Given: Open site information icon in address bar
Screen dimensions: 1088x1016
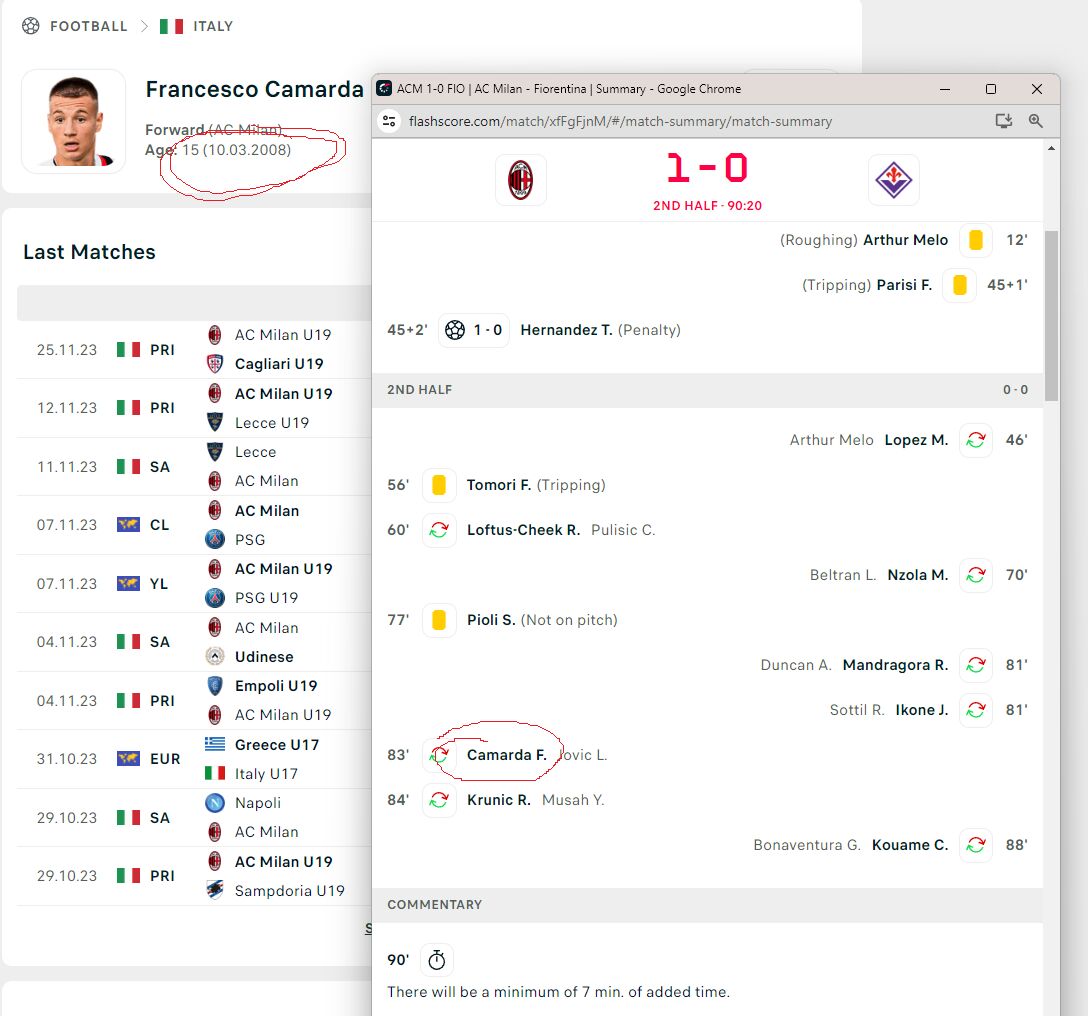Looking at the screenshot, I should (x=389, y=121).
